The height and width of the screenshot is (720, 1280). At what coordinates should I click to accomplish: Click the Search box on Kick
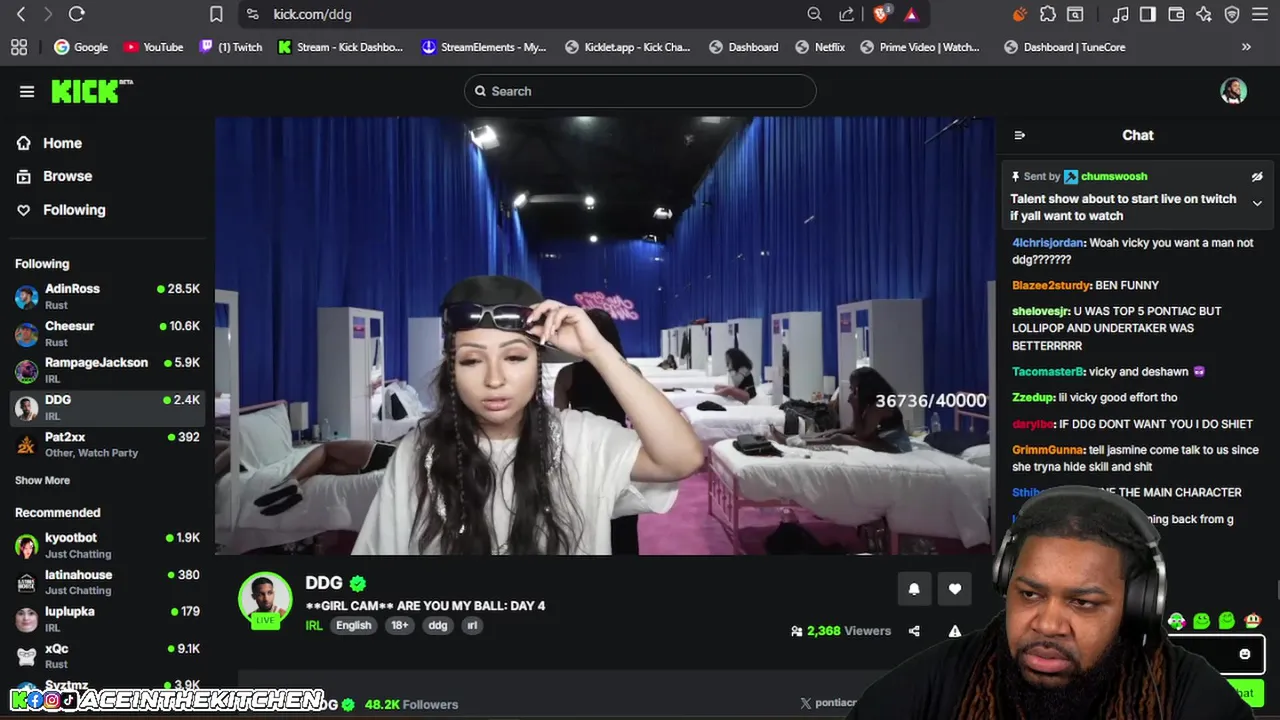click(x=640, y=91)
